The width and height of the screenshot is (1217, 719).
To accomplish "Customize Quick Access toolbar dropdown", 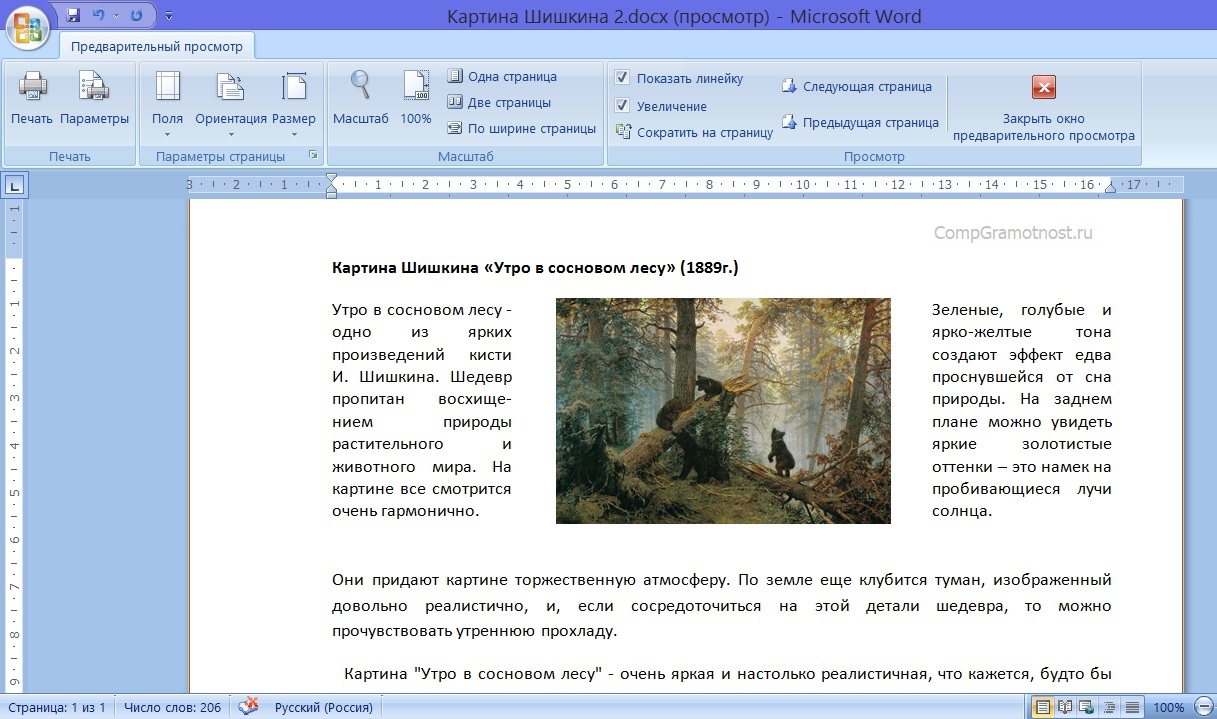I will coord(168,17).
